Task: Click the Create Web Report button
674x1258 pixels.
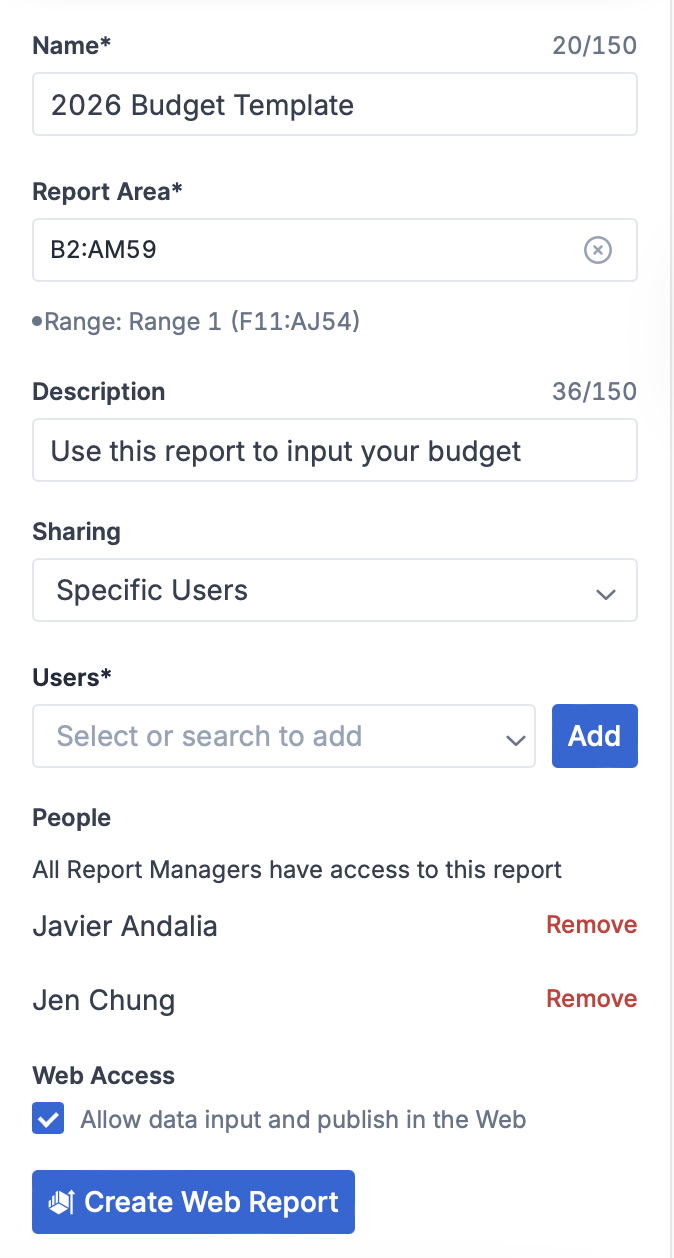Action: 193,1202
